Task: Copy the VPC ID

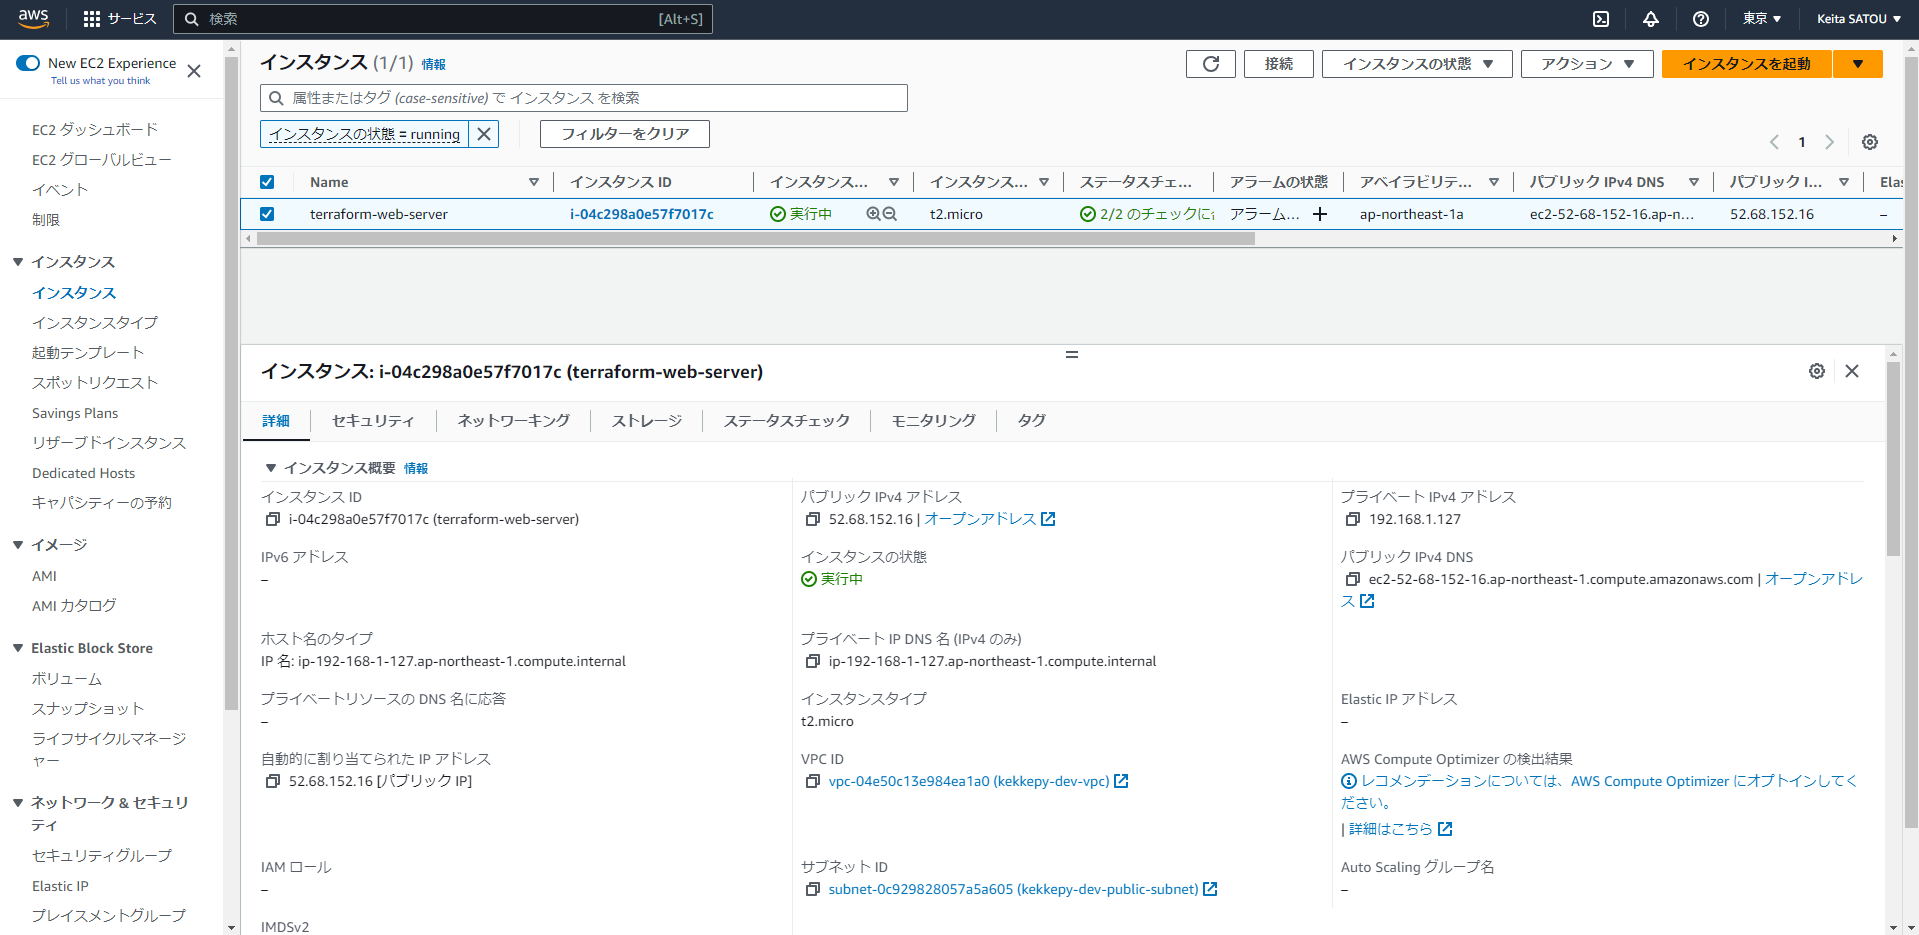Action: pyautogui.click(x=812, y=781)
